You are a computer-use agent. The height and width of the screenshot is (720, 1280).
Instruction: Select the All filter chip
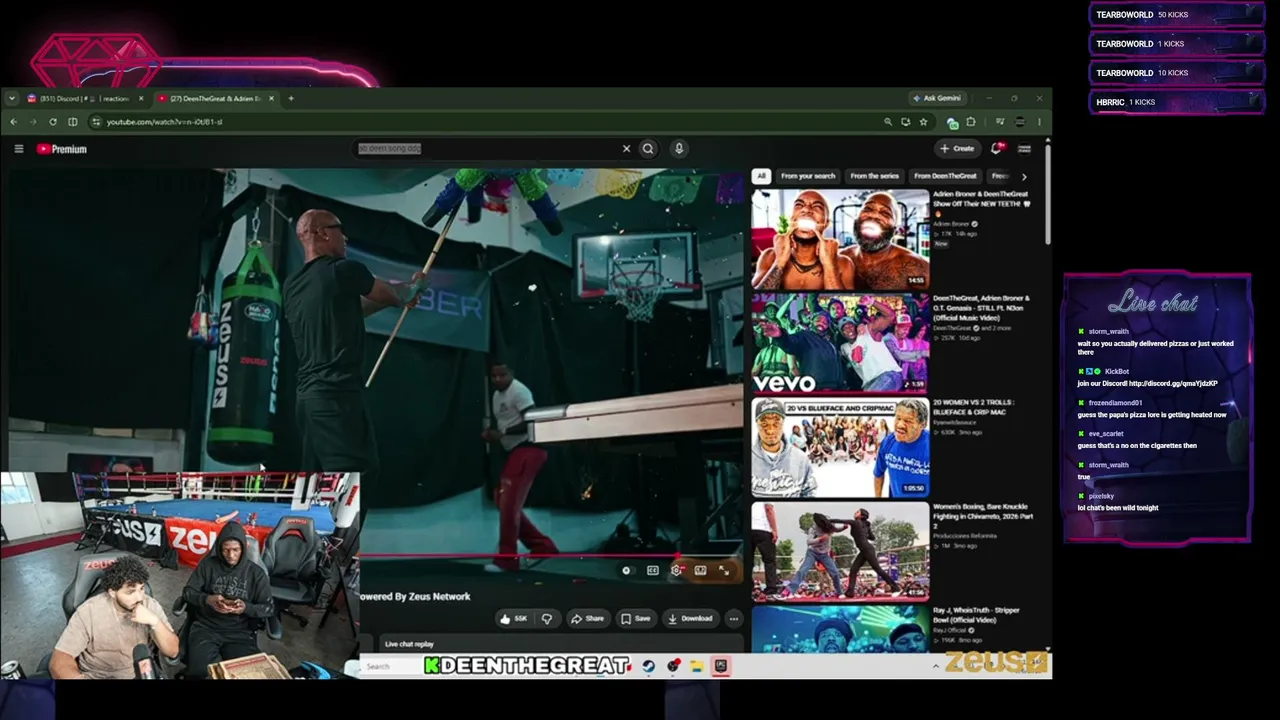click(761, 176)
